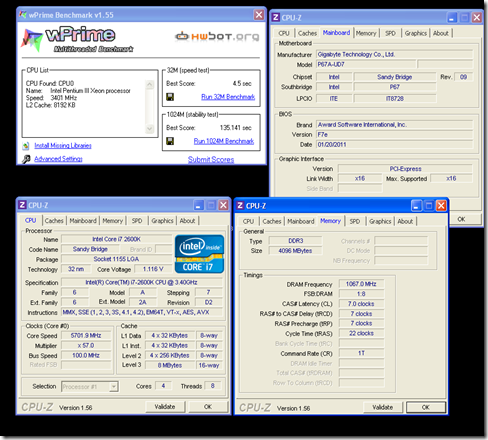
Task: Open Caches tab in bottom-left CPU-Z window
Action: coord(54,221)
